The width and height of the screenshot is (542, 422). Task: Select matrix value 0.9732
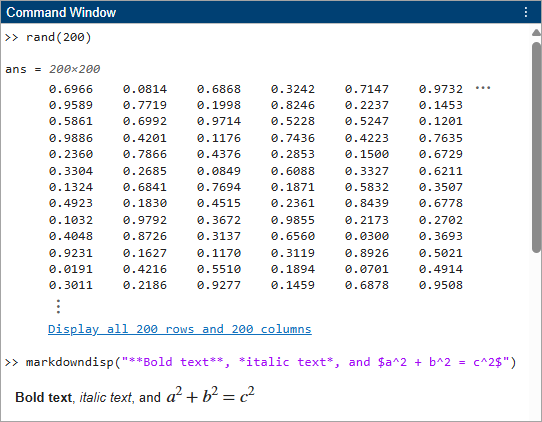441,89
